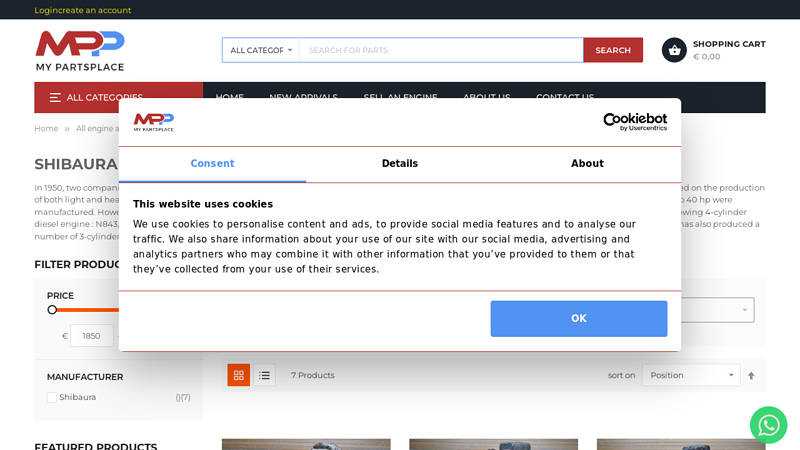Viewport: 800px width, 450px height.
Task: Open the Details tab in cookie dialog
Action: pyautogui.click(x=399, y=164)
